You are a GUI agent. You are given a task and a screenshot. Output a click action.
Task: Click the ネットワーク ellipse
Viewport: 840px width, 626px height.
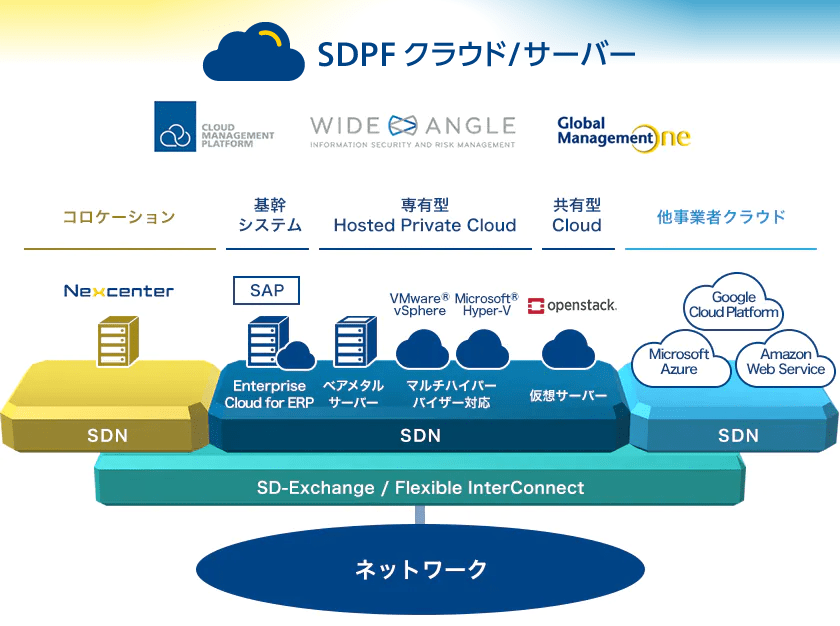tap(420, 569)
